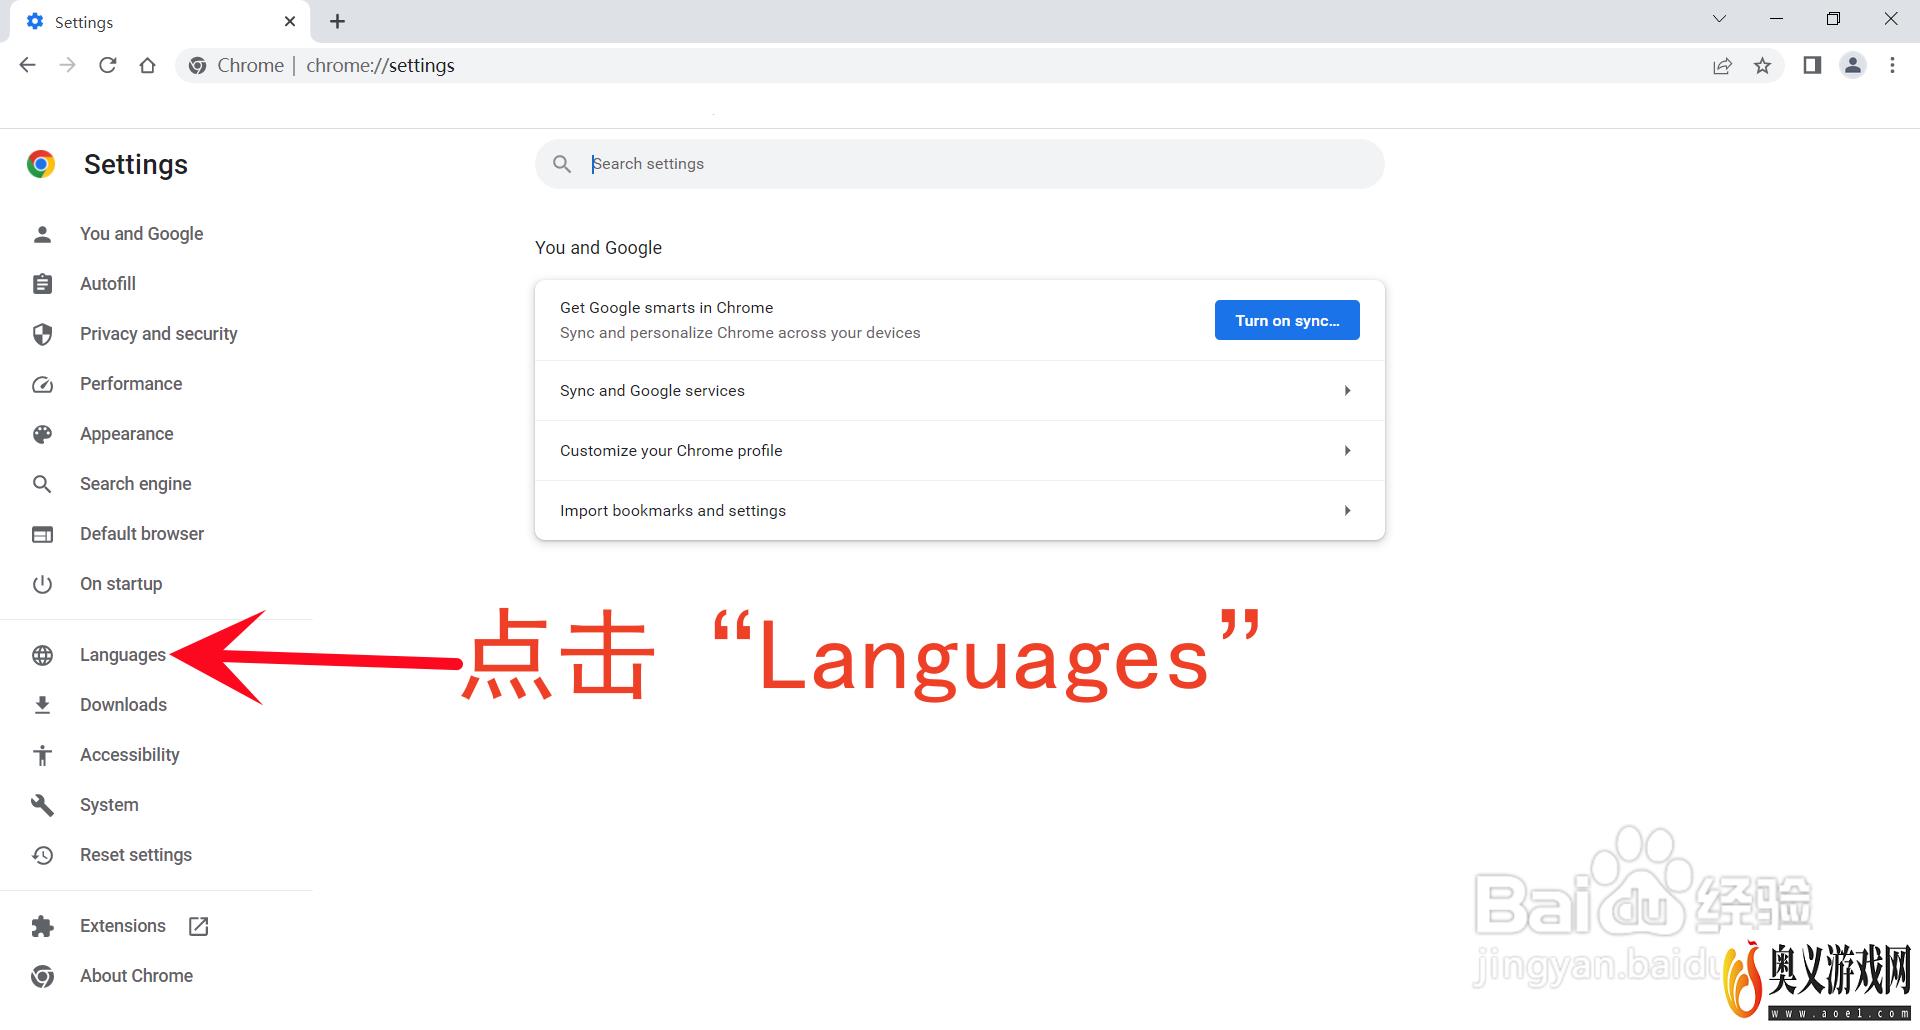Click the browser Back arrow

[27, 65]
